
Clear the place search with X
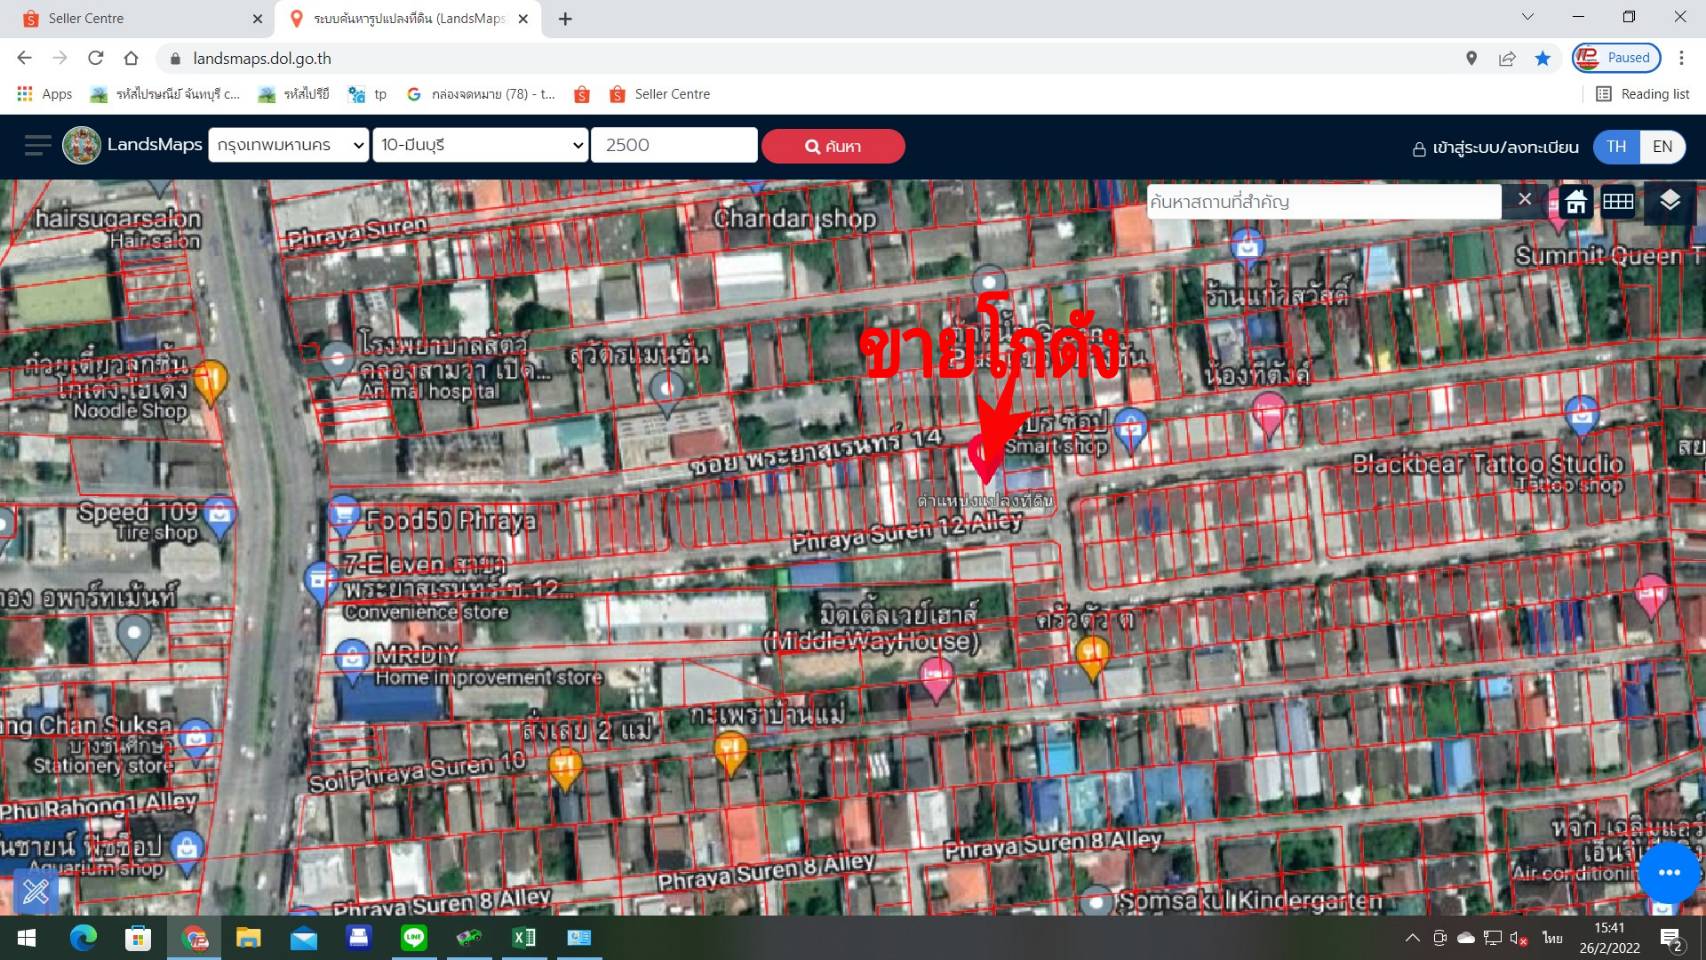click(1525, 200)
